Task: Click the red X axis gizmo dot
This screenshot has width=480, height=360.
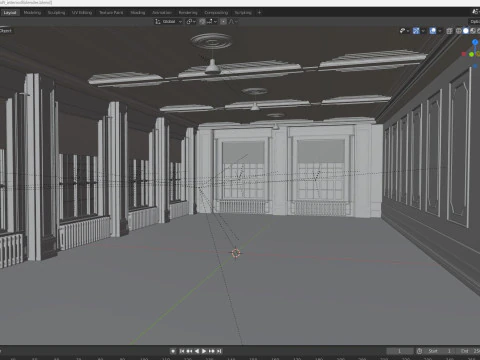Action: (x=464, y=54)
